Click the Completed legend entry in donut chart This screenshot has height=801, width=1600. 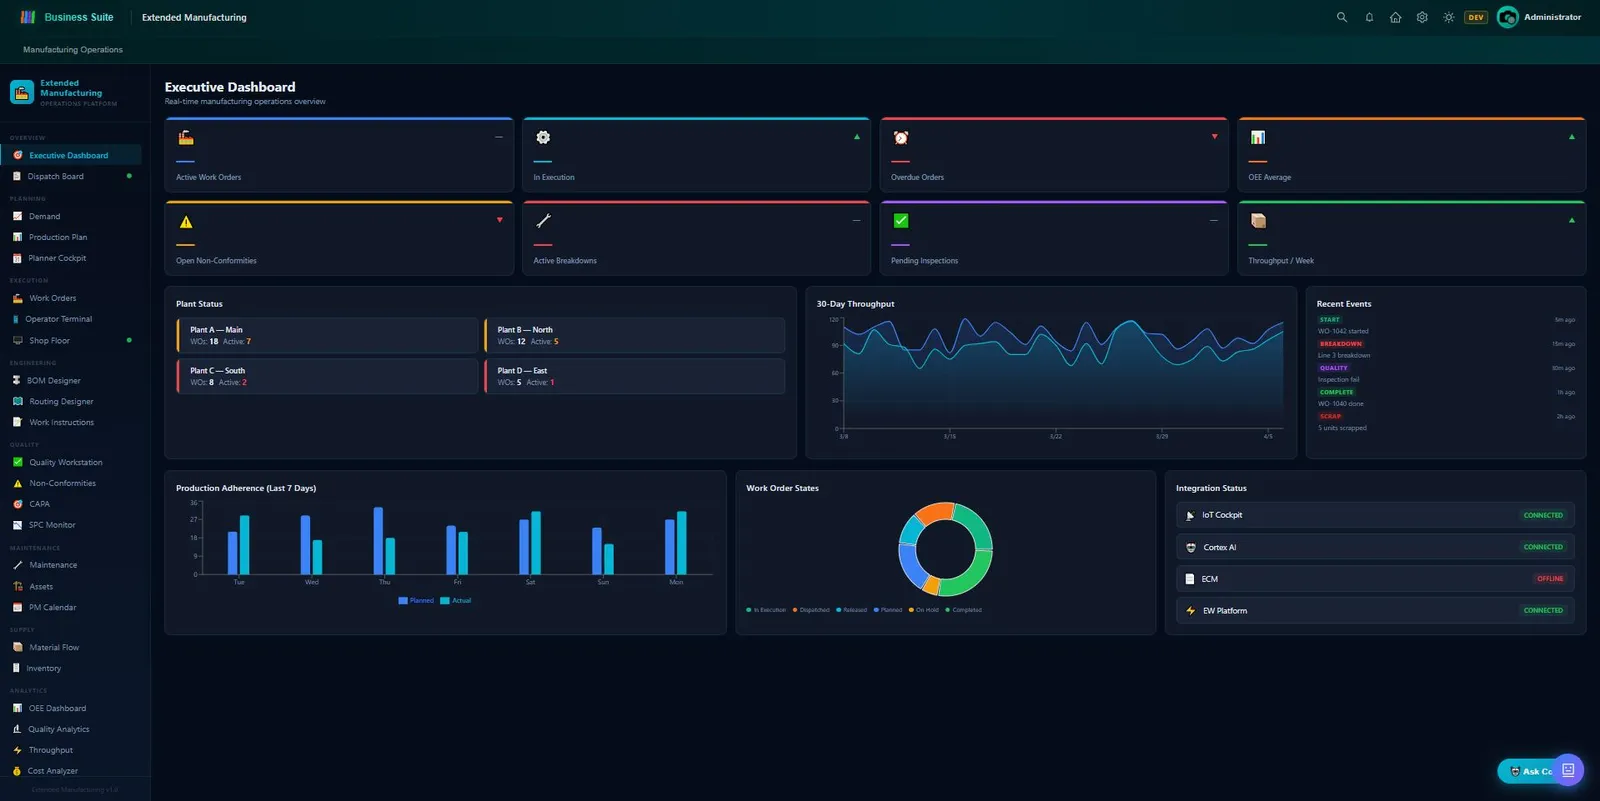[964, 610]
